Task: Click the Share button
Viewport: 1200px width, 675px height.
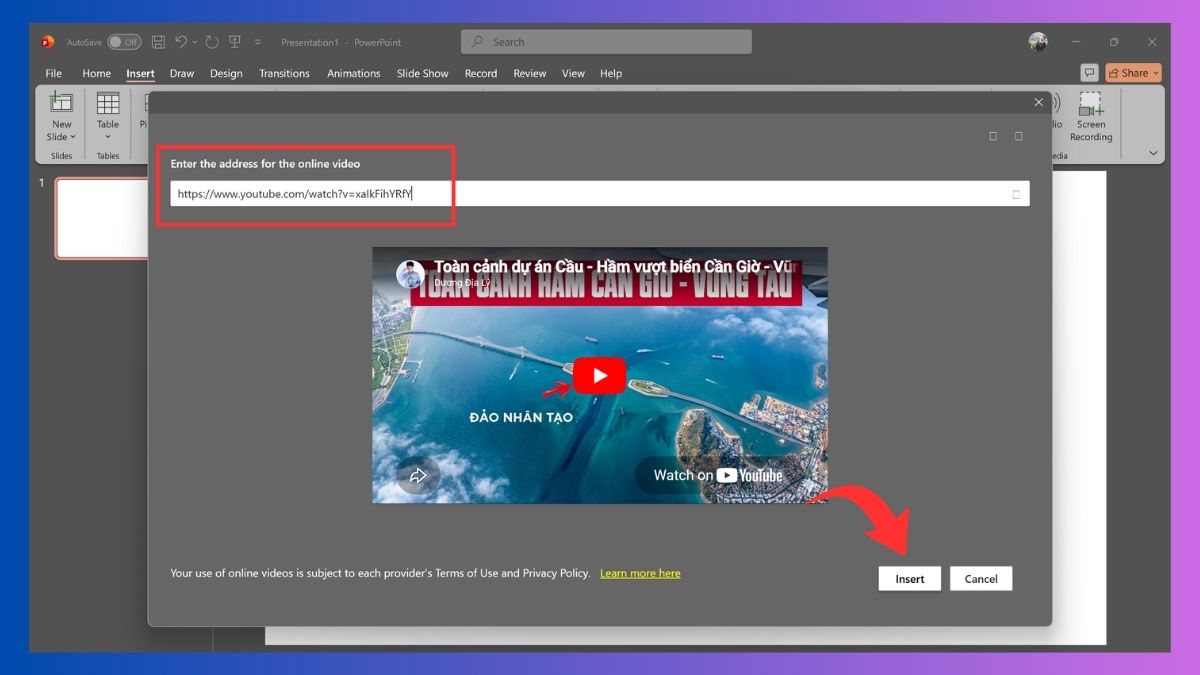Action: pos(1133,73)
